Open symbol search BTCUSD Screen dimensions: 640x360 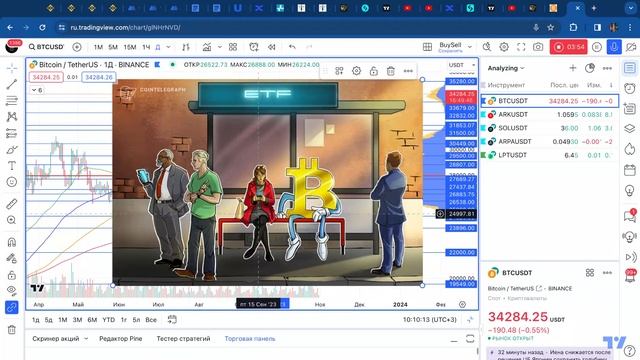coord(46,47)
